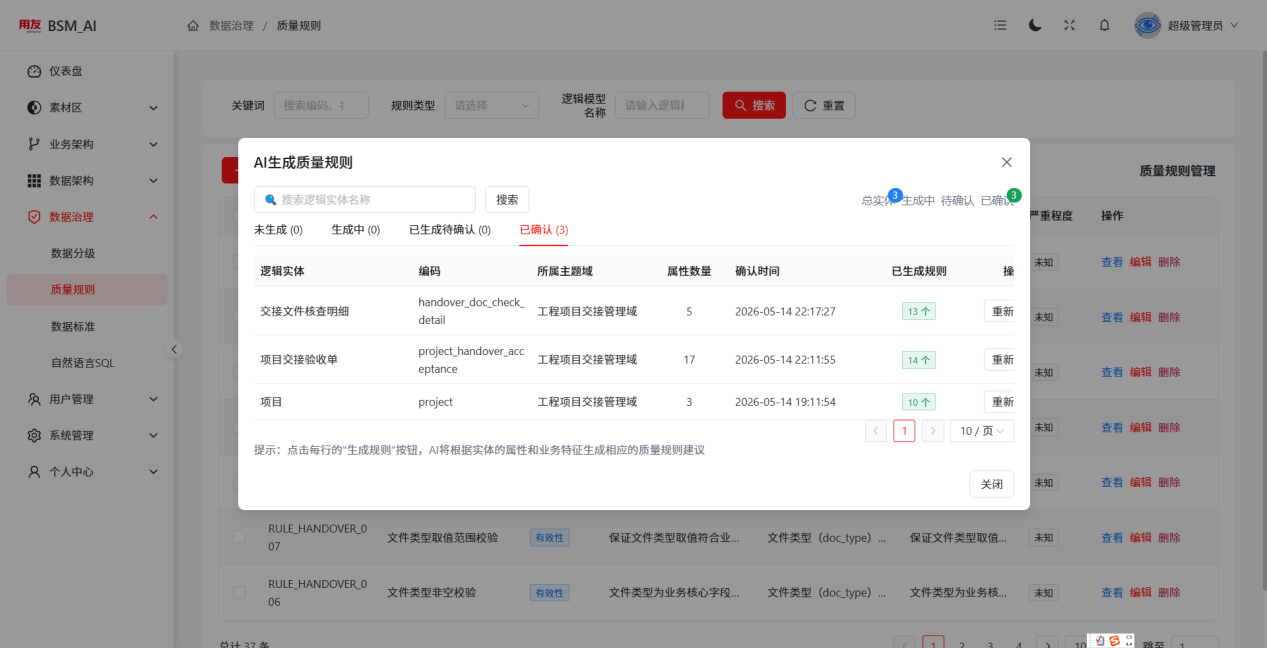Click next page arrow in background table
Screen dimensions: 1267x648
coord(1047,645)
